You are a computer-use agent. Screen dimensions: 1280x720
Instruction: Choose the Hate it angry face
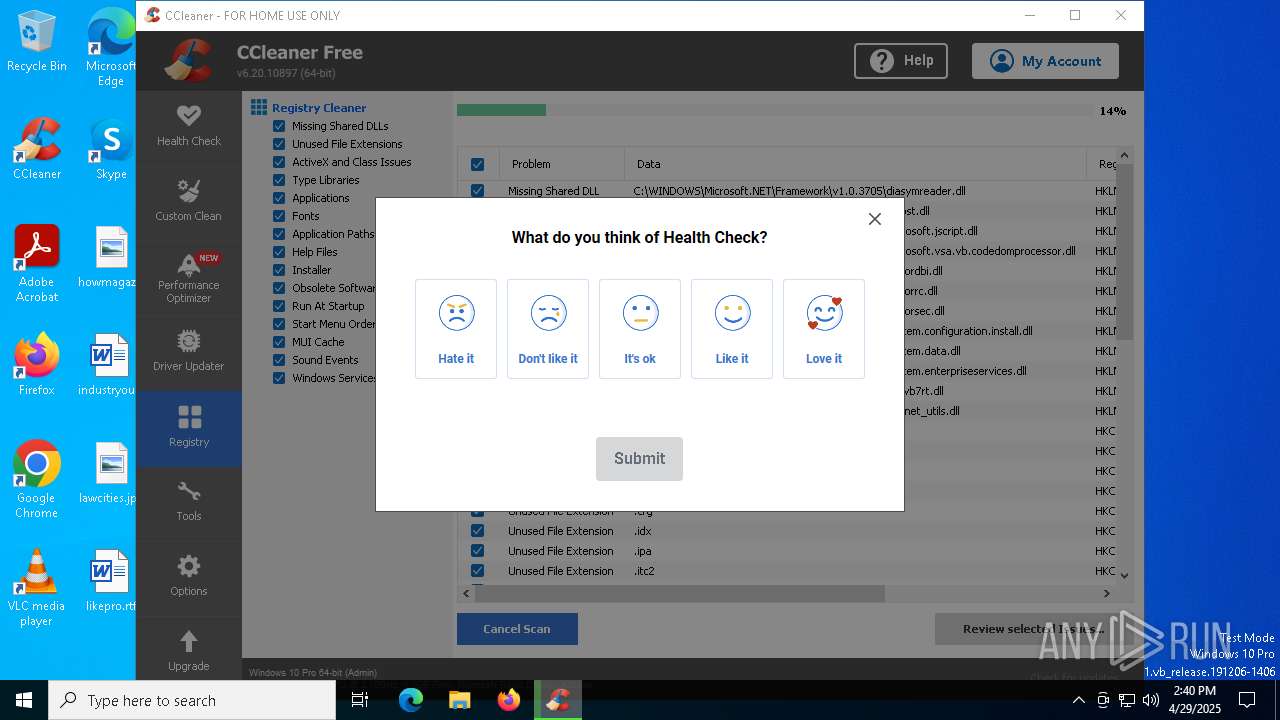click(456, 329)
